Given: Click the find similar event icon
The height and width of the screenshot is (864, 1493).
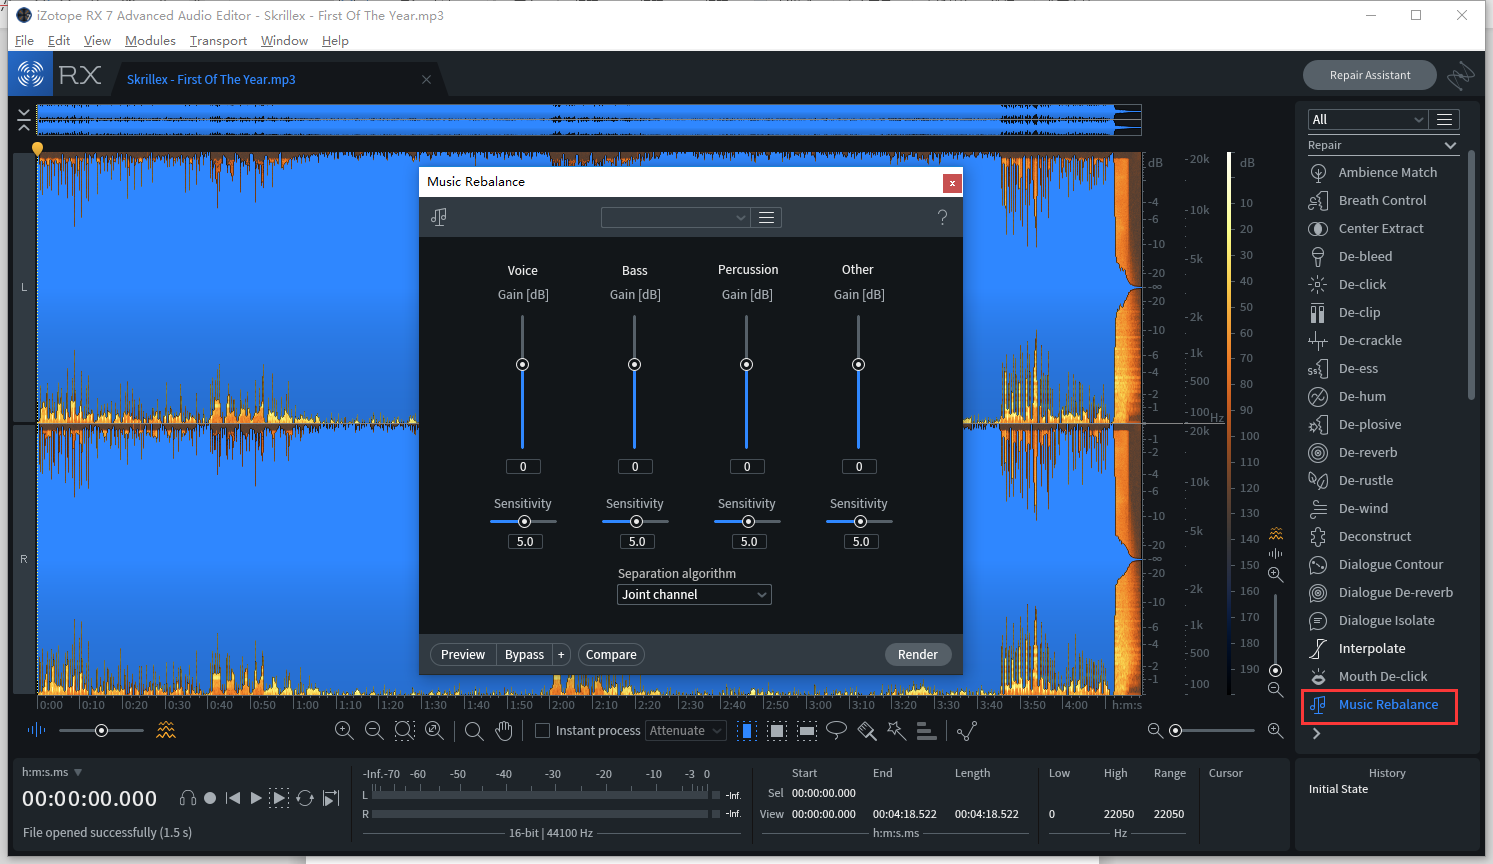Looking at the screenshot, I should (966, 731).
